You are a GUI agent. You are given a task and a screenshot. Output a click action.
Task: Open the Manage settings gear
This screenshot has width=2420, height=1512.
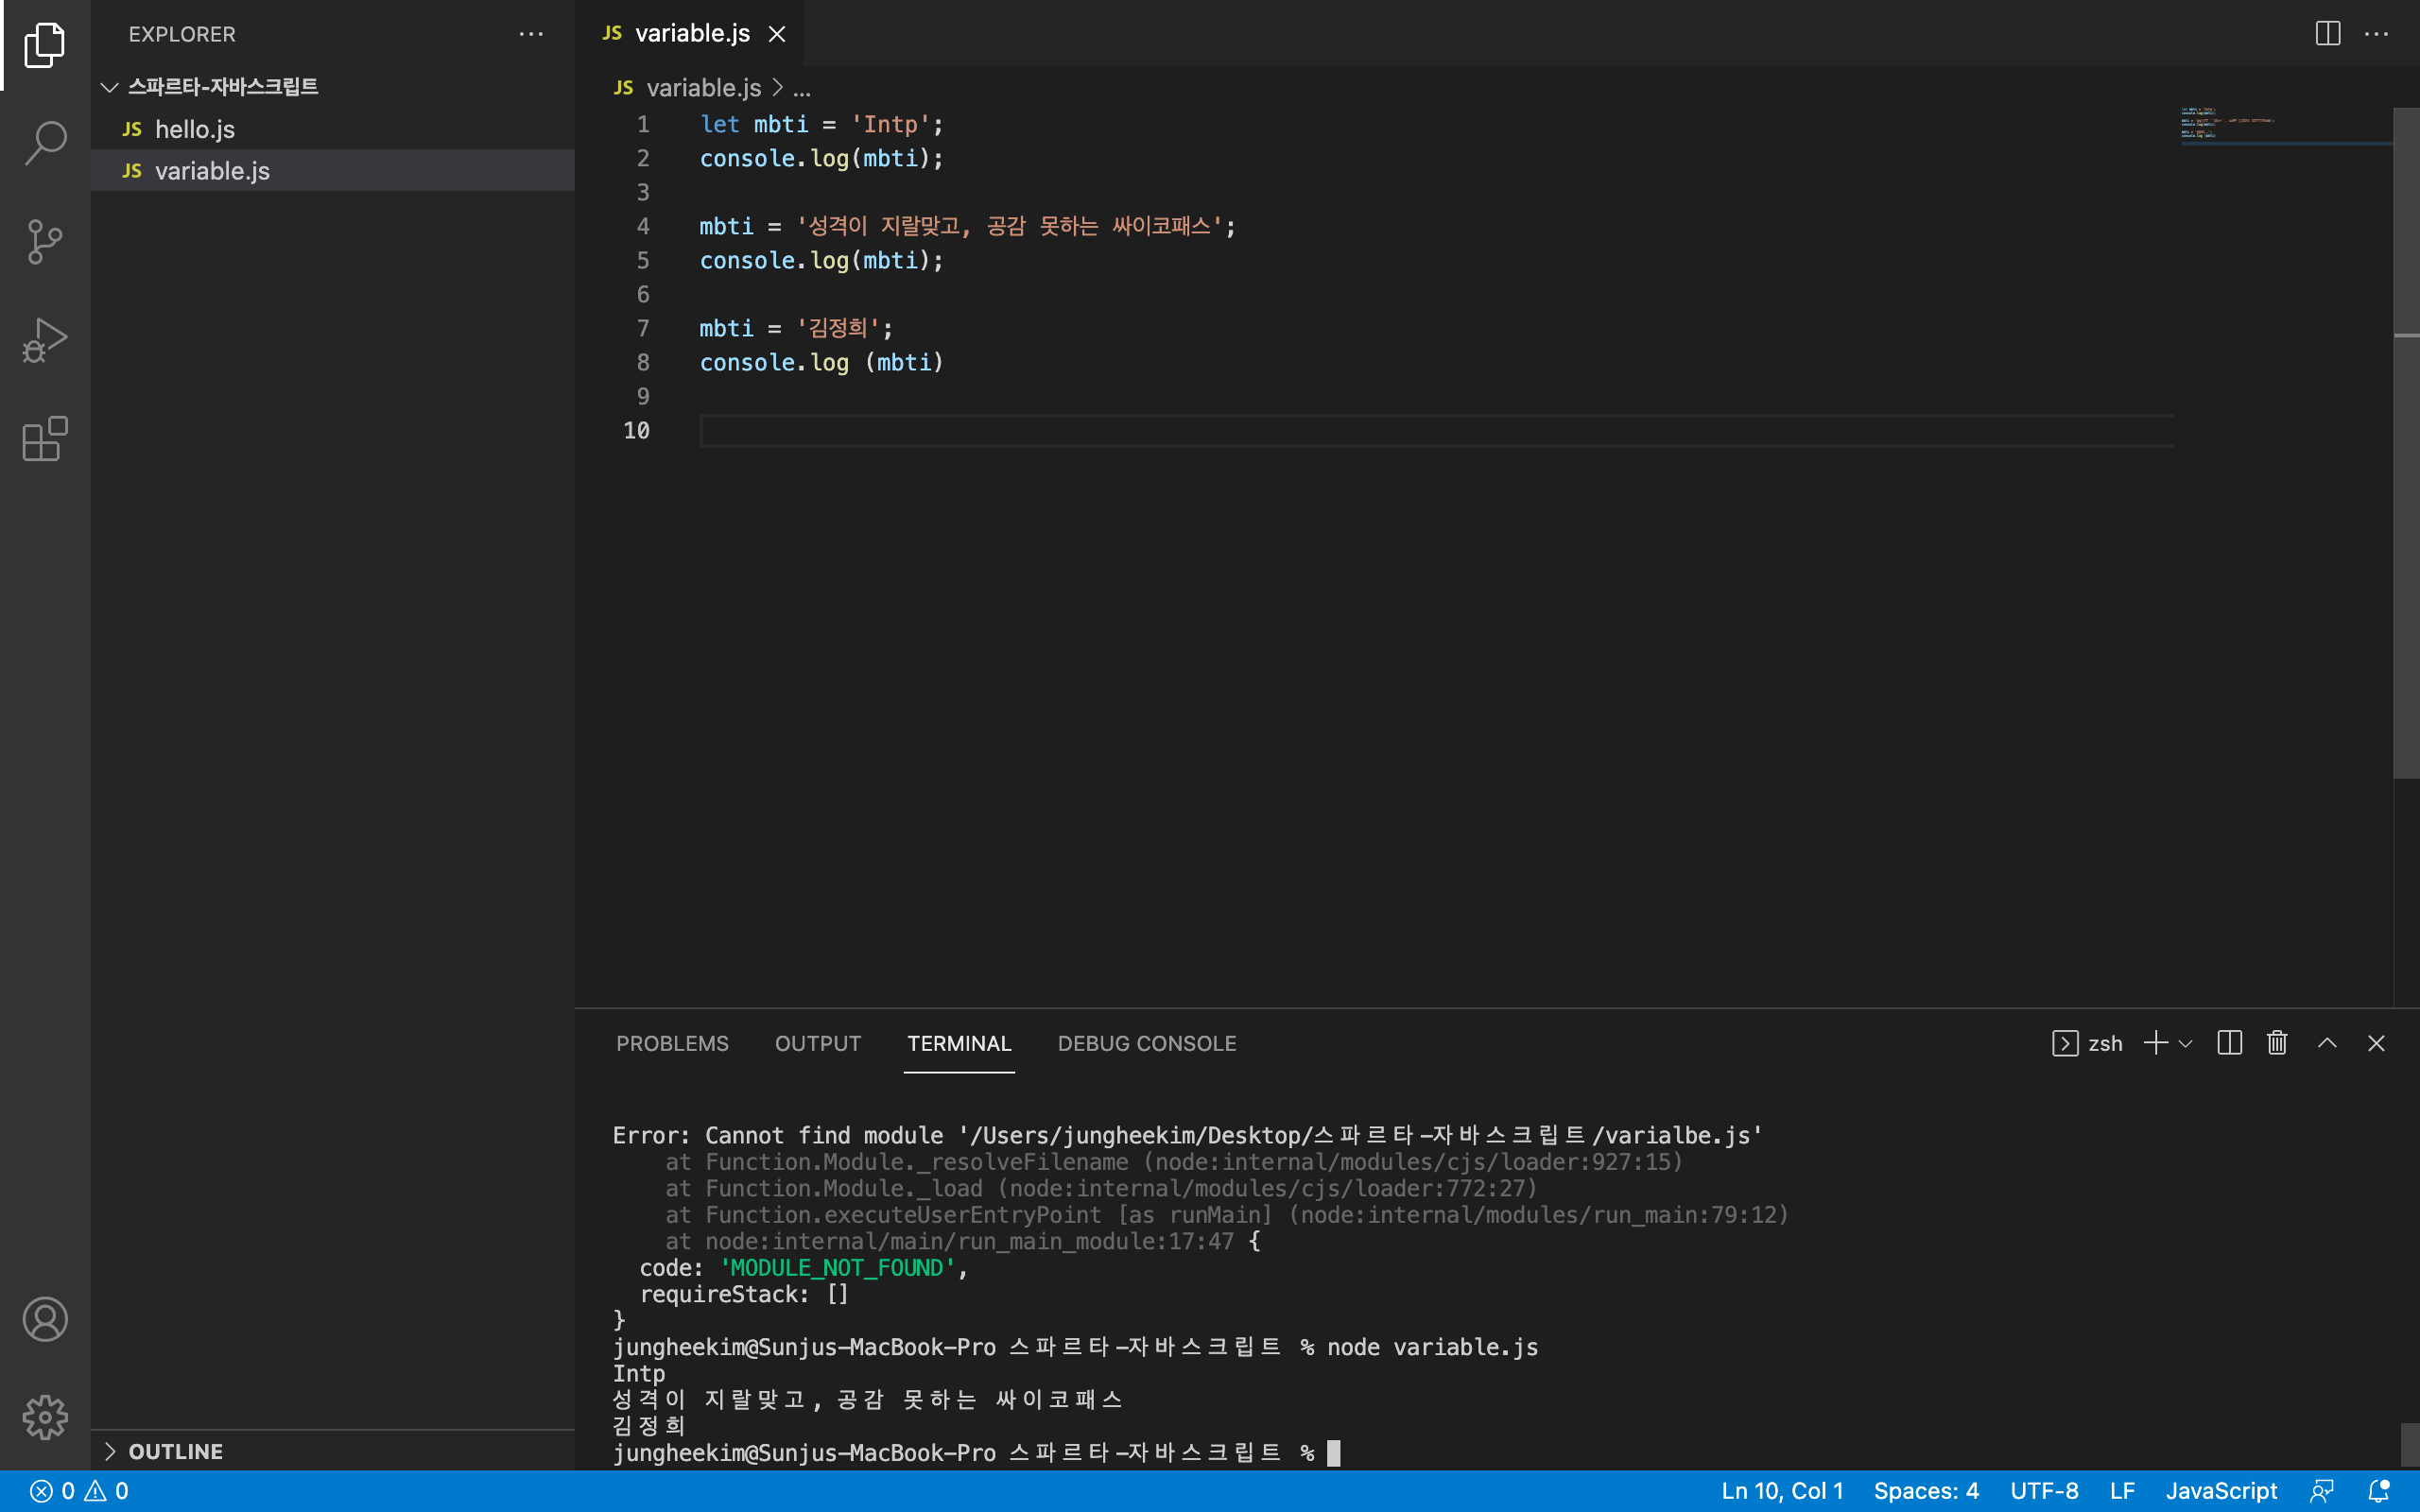coord(45,1417)
